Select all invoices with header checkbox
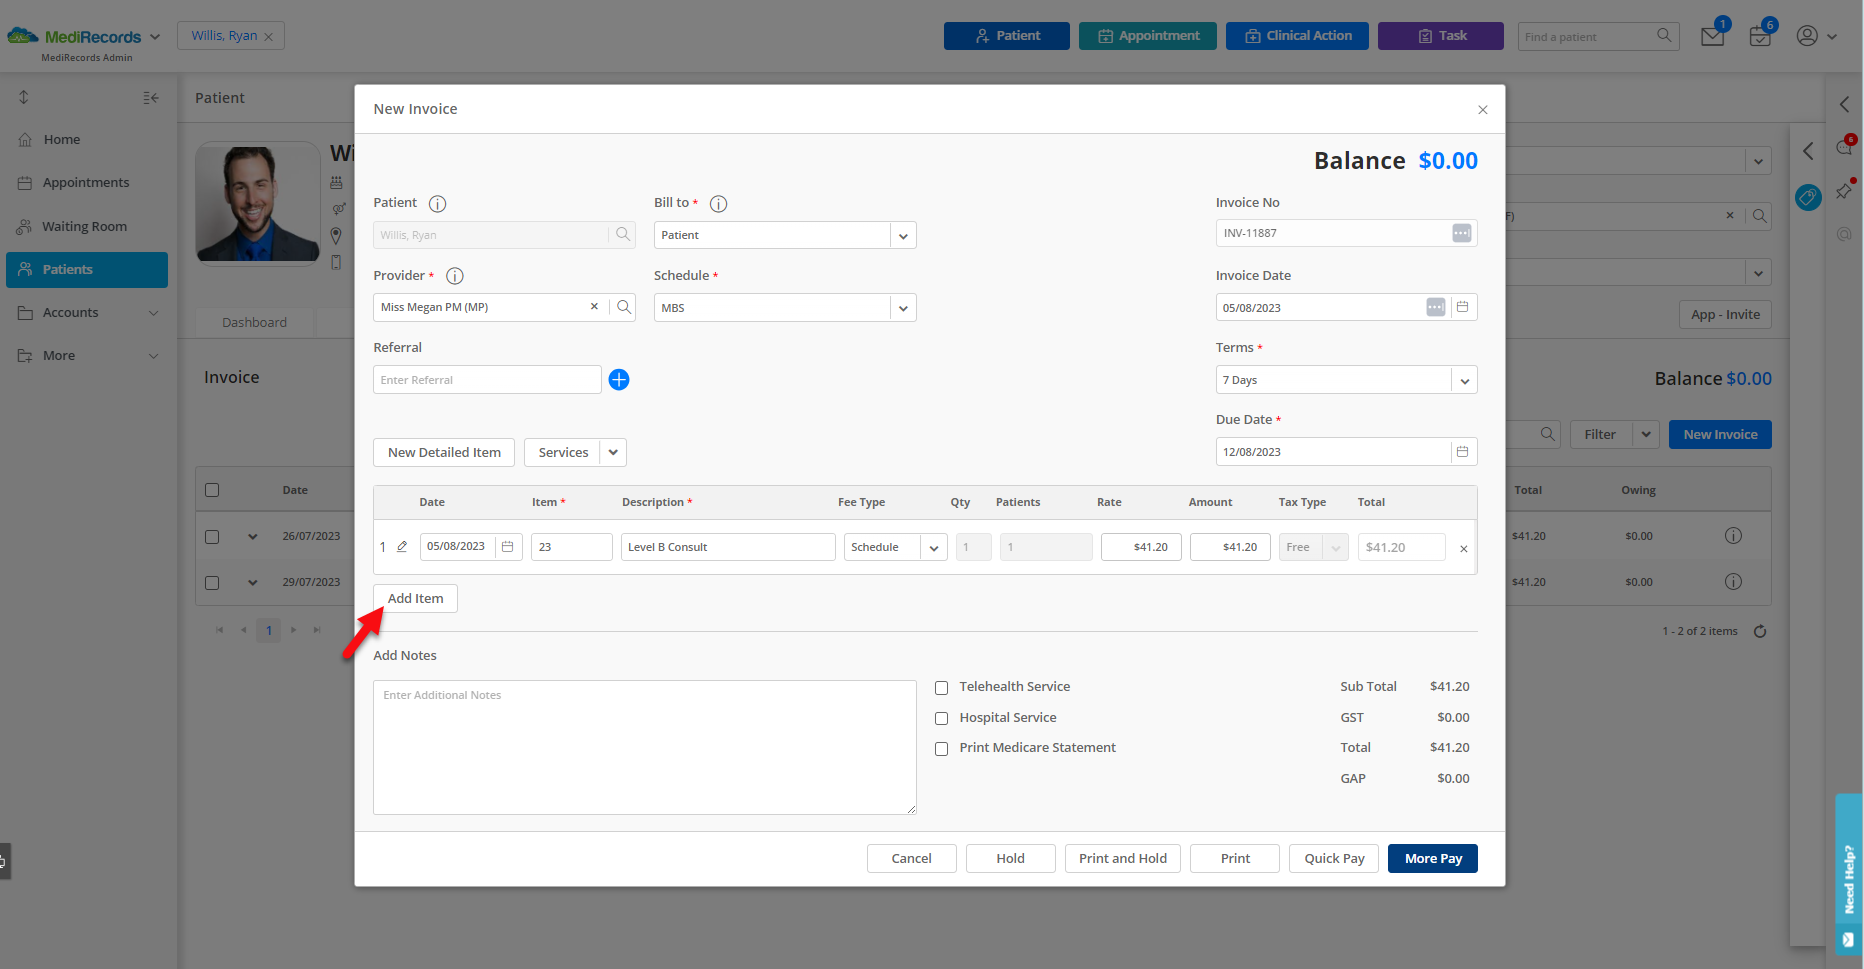 point(212,490)
